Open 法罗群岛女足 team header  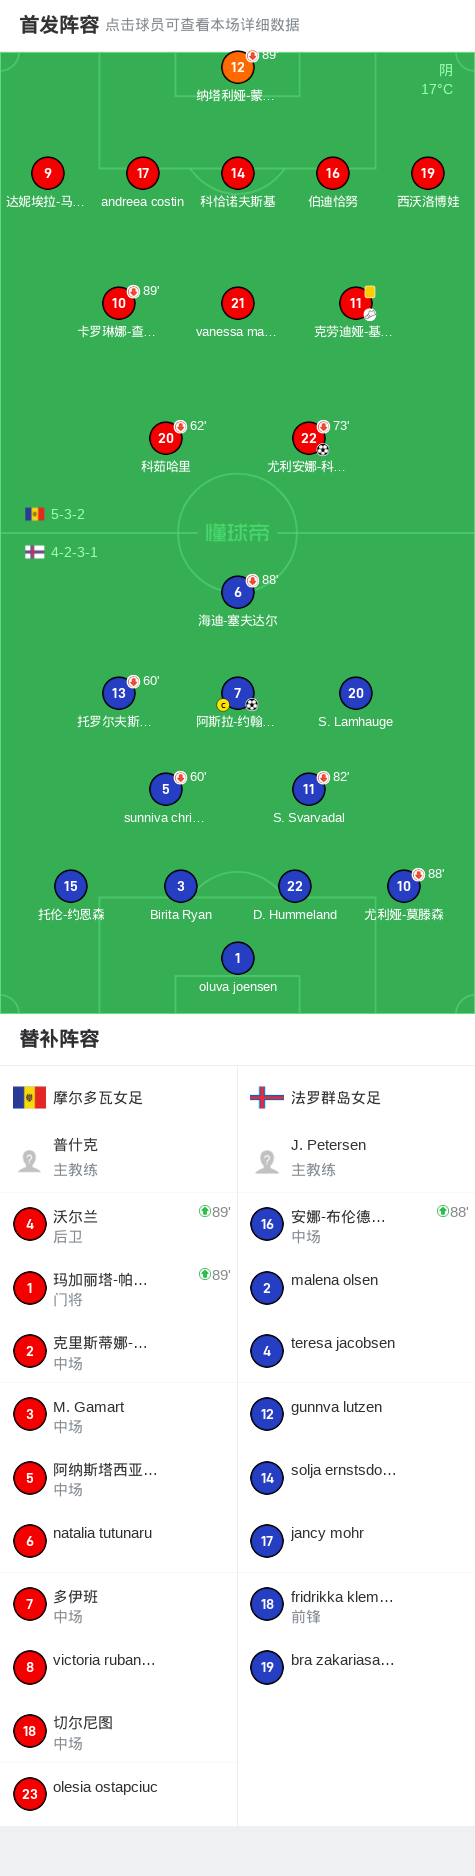(315, 1097)
